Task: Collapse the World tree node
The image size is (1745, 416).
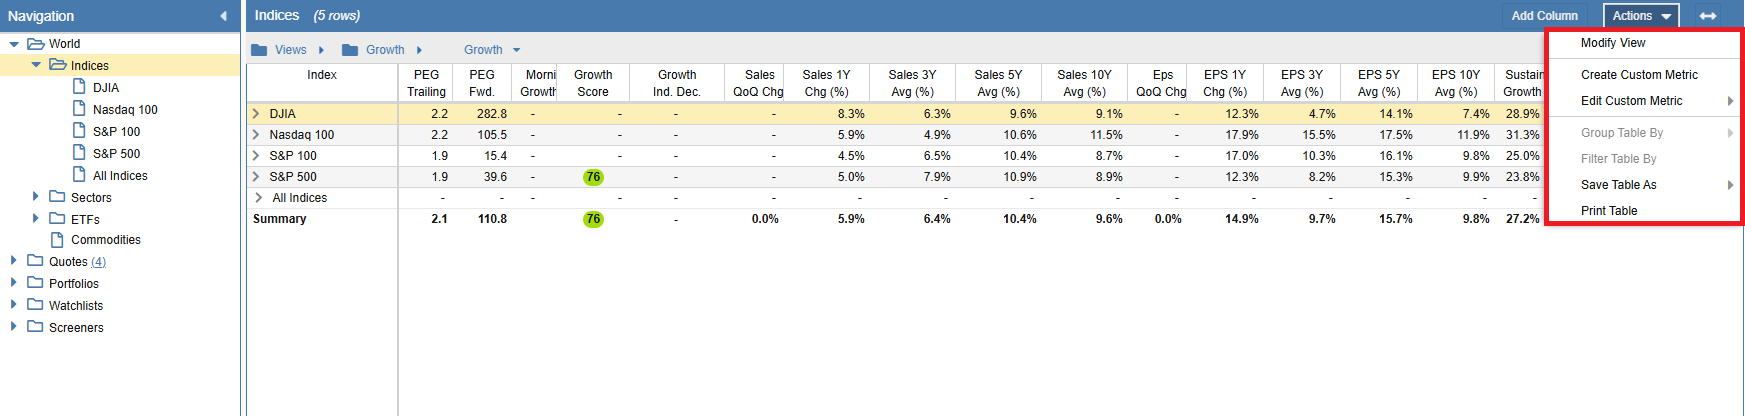Action: point(14,44)
